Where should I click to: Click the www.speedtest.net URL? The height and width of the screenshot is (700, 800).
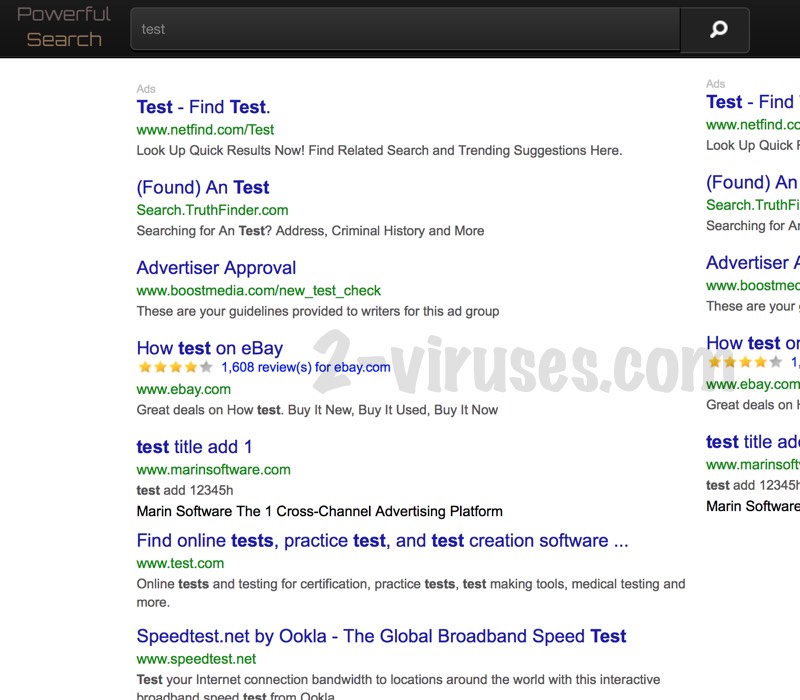point(196,659)
